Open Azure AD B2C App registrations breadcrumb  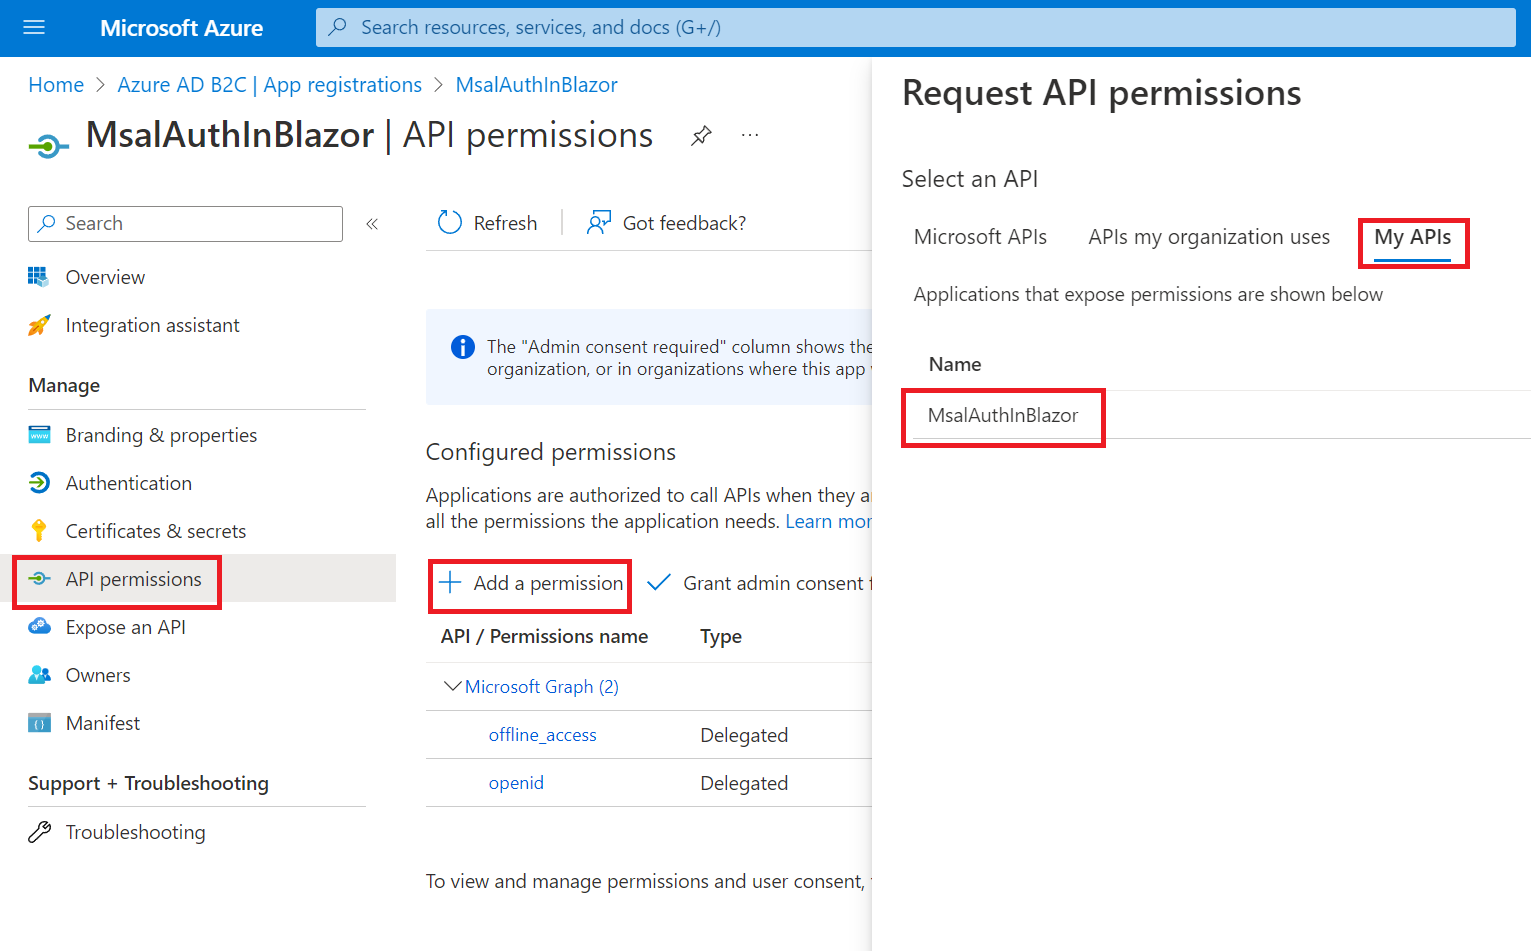(x=270, y=85)
